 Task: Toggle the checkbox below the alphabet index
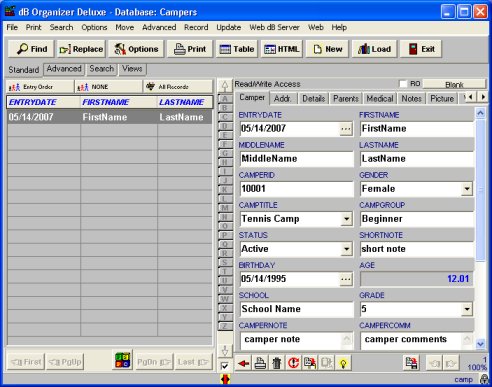click(x=225, y=366)
